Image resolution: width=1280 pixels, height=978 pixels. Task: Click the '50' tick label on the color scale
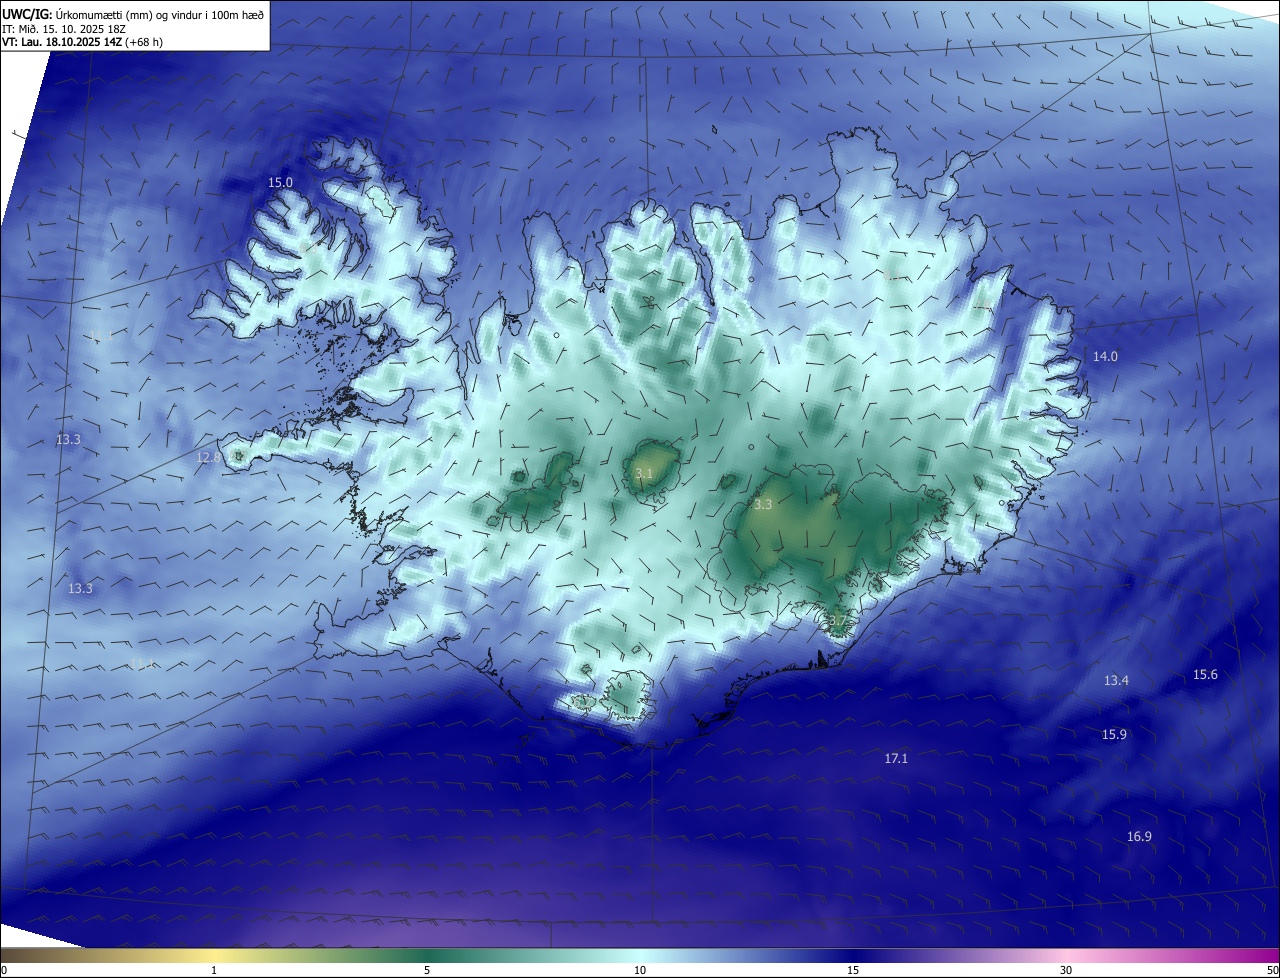coord(1272,970)
